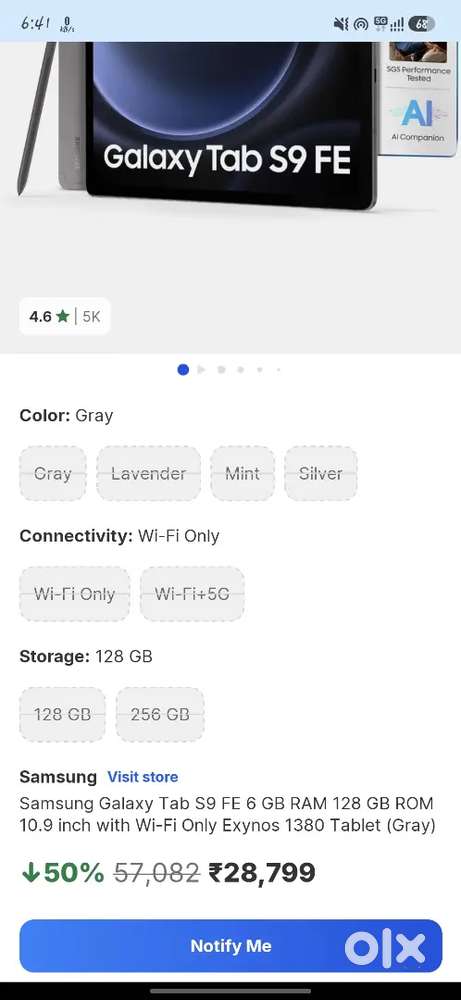
Task: Choose the Mint color variant
Action: (242, 473)
